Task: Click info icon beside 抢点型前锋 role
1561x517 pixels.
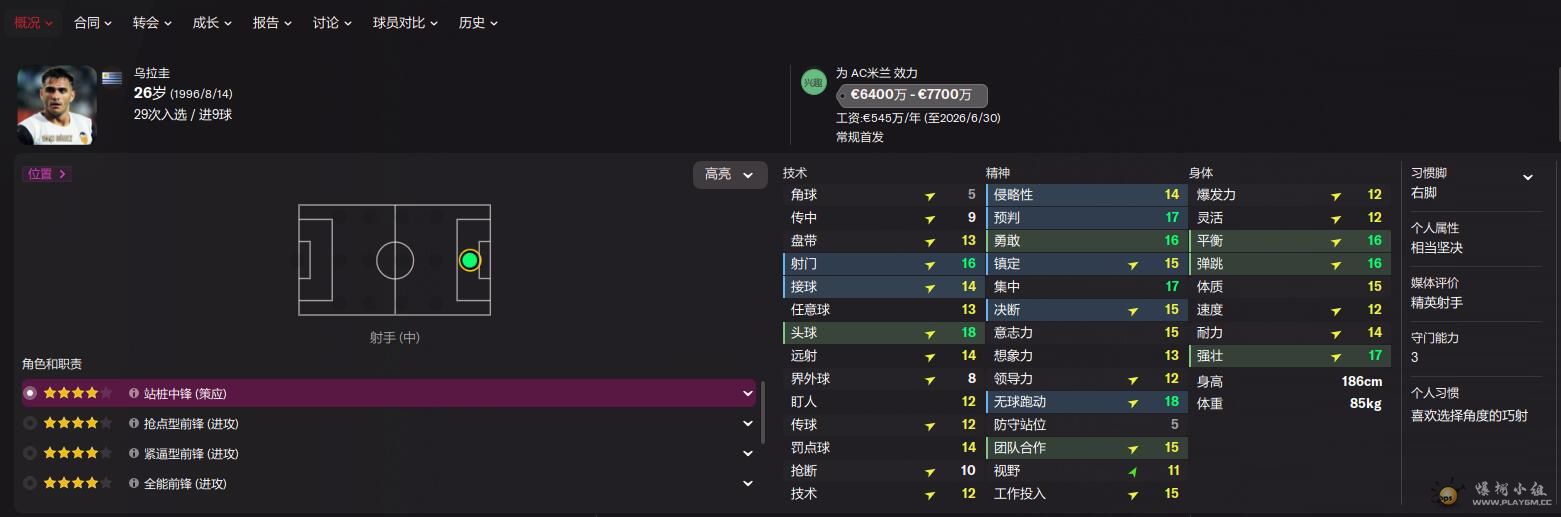Action: [134, 424]
